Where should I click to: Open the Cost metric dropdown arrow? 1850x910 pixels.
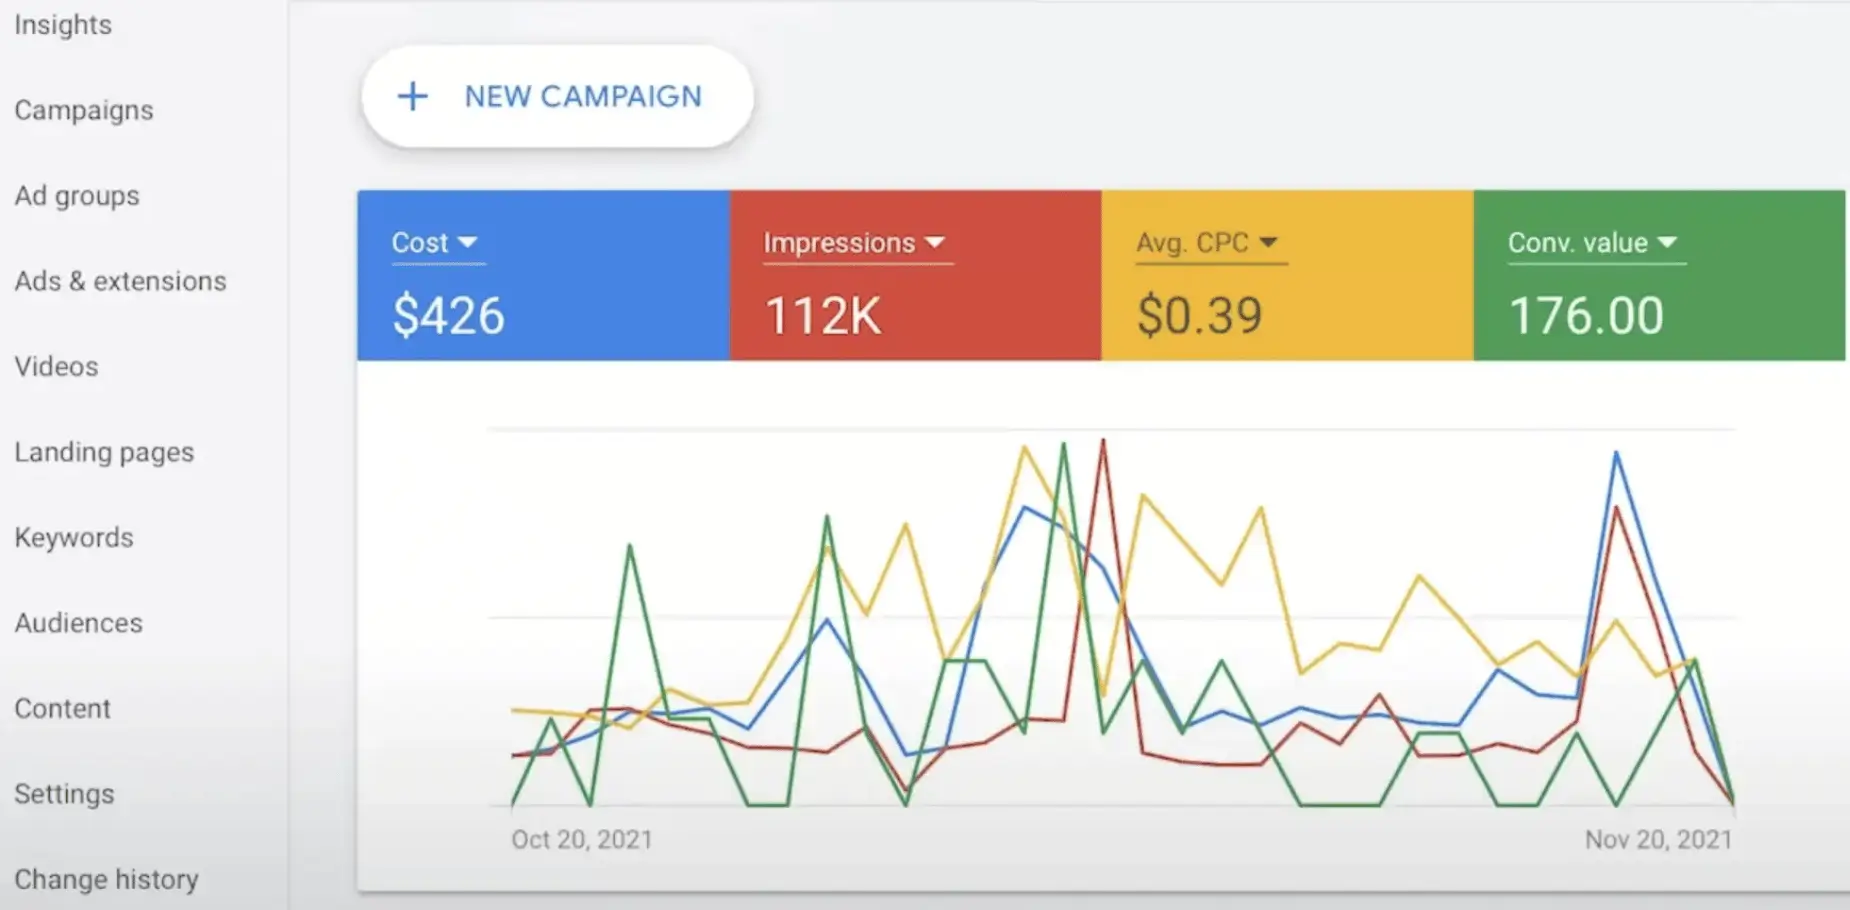pos(467,242)
